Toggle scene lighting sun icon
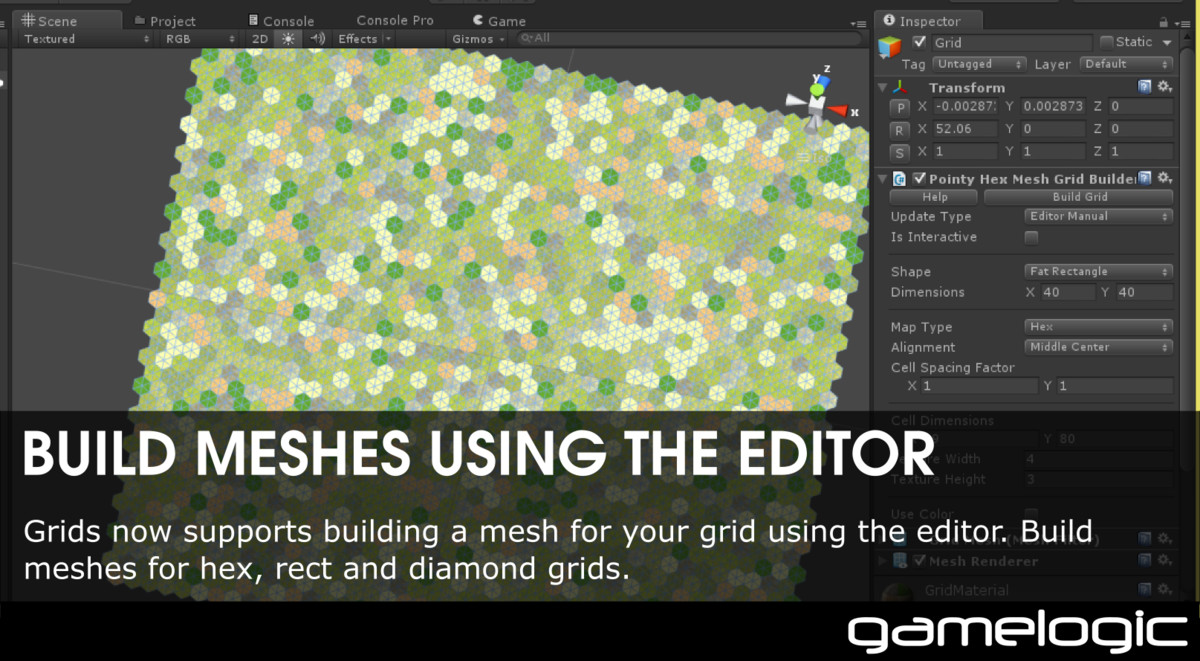This screenshot has width=1200, height=661. [288, 39]
